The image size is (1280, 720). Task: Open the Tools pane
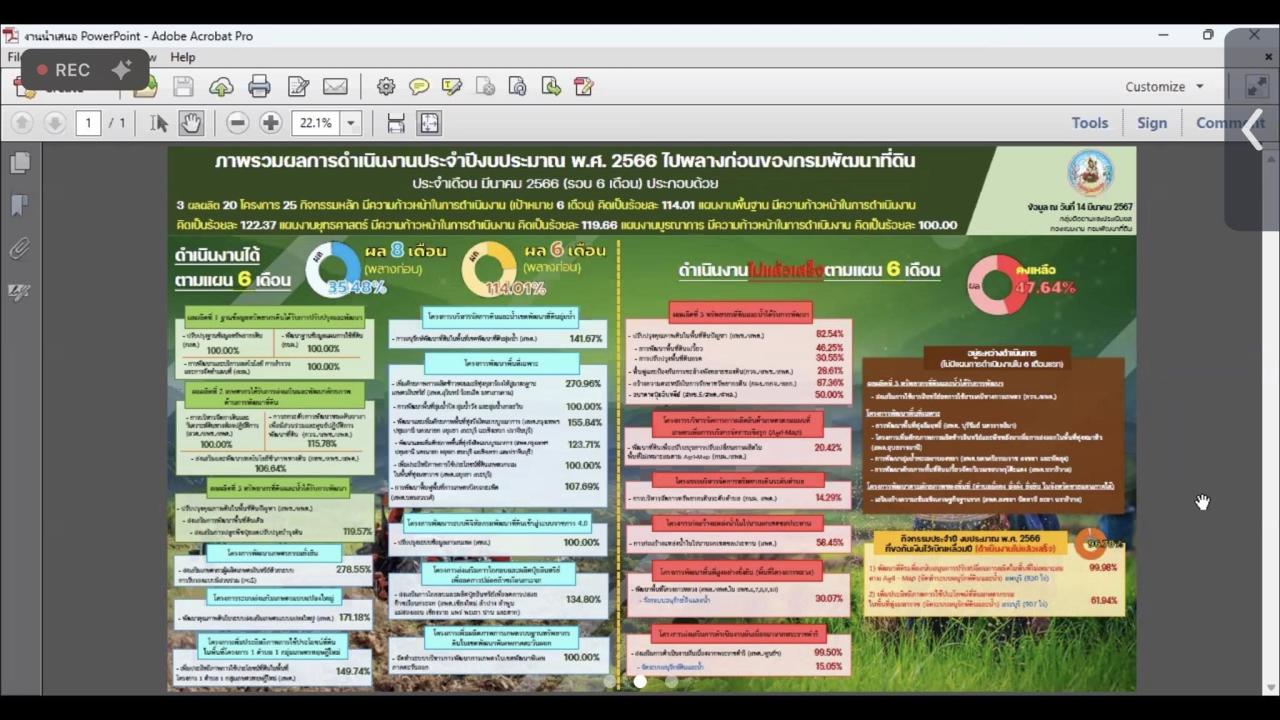coord(1090,123)
